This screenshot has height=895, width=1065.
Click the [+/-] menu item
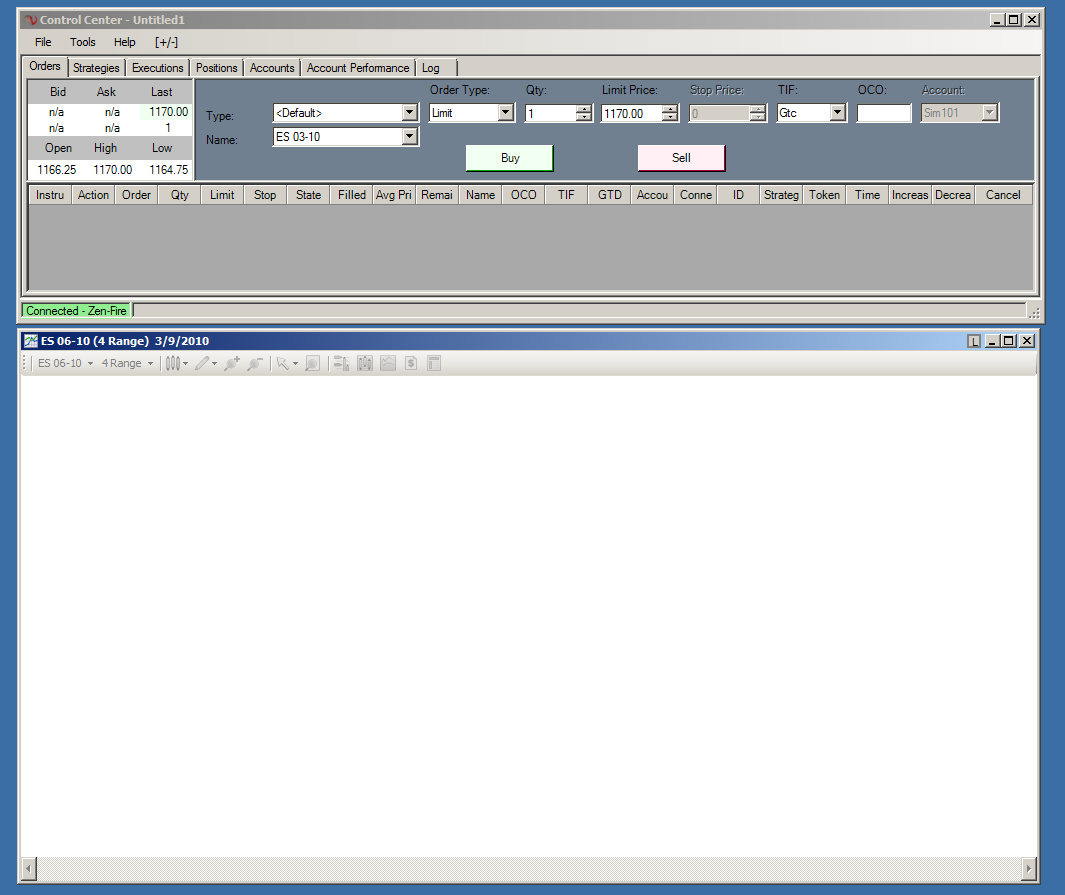[166, 42]
